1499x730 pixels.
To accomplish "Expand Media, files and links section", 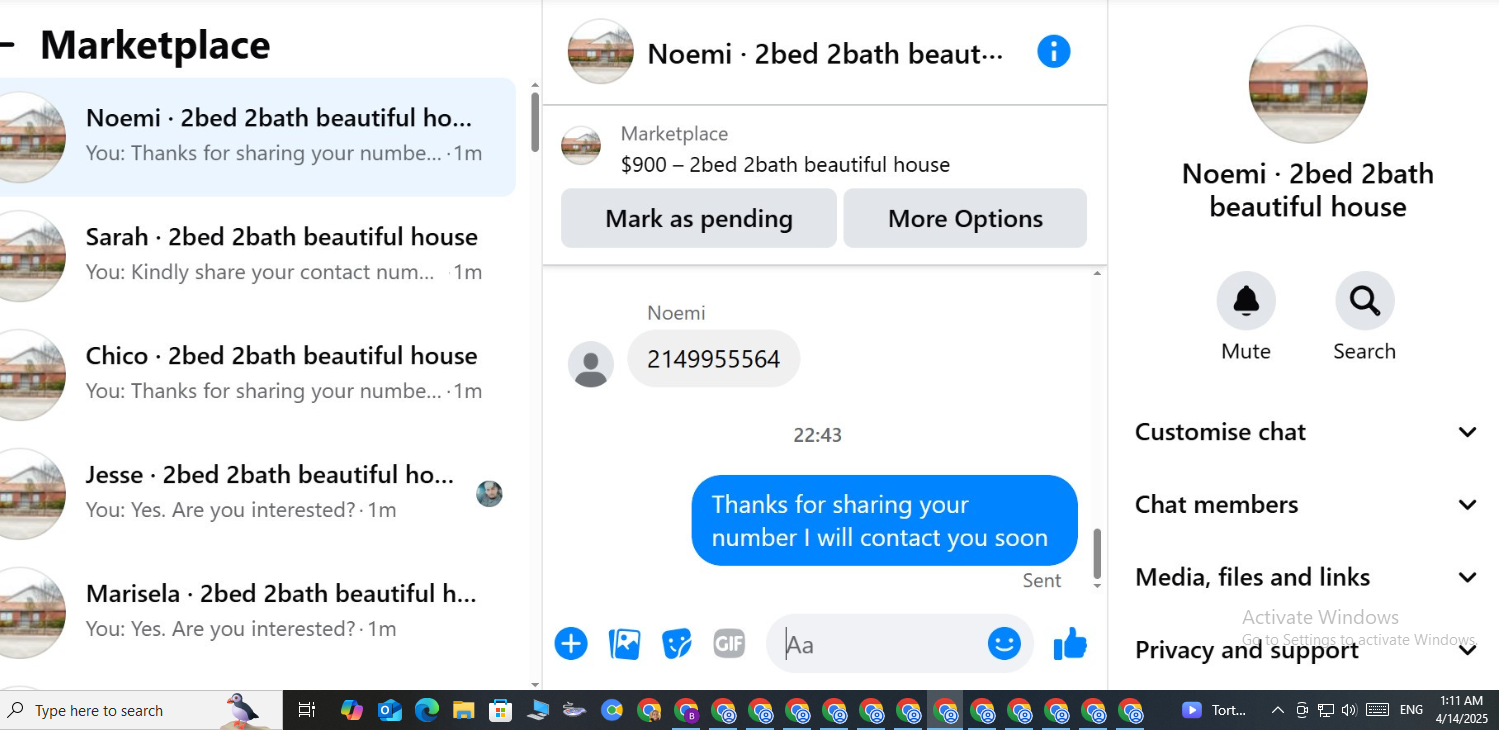I will pos(1306,577).
